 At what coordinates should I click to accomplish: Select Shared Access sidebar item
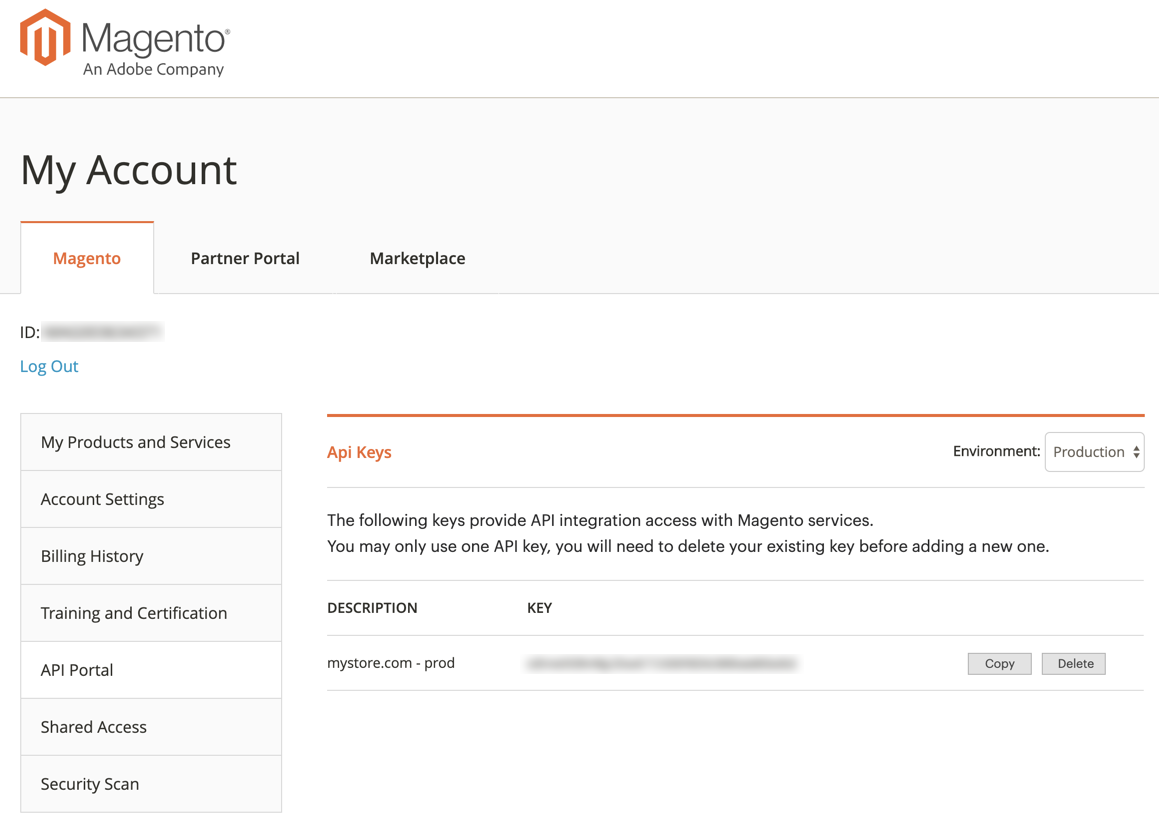tap(151, 727)
